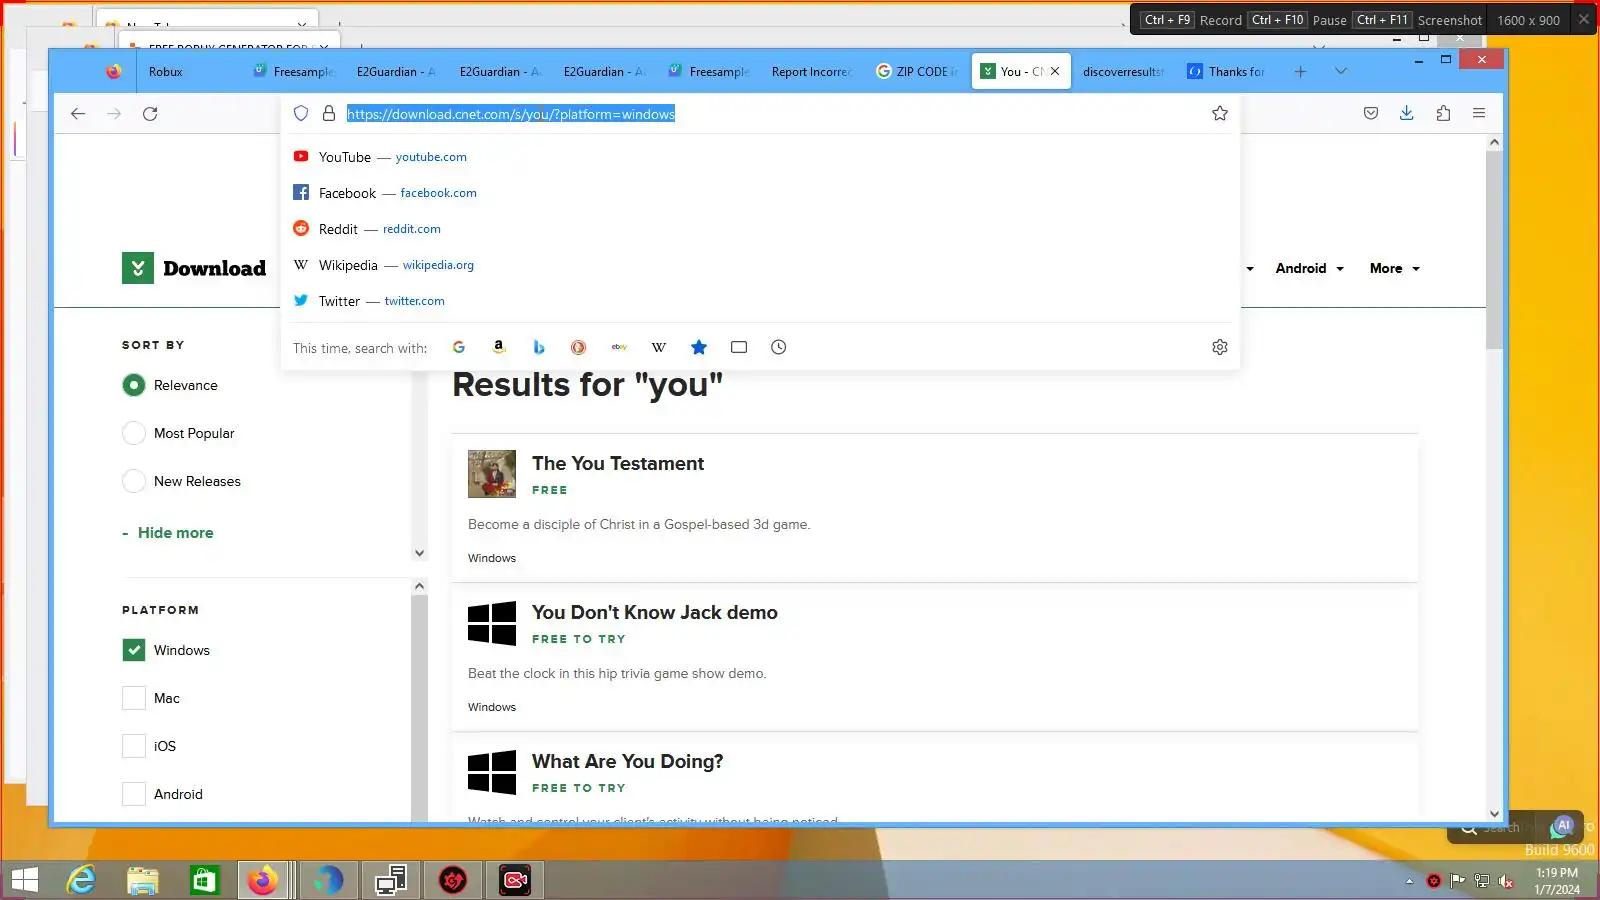Image resolution: width=1600 pixels, height=900 pixels.
Task: Open the Windows Store taskbar icon
Action: (205, 880)
